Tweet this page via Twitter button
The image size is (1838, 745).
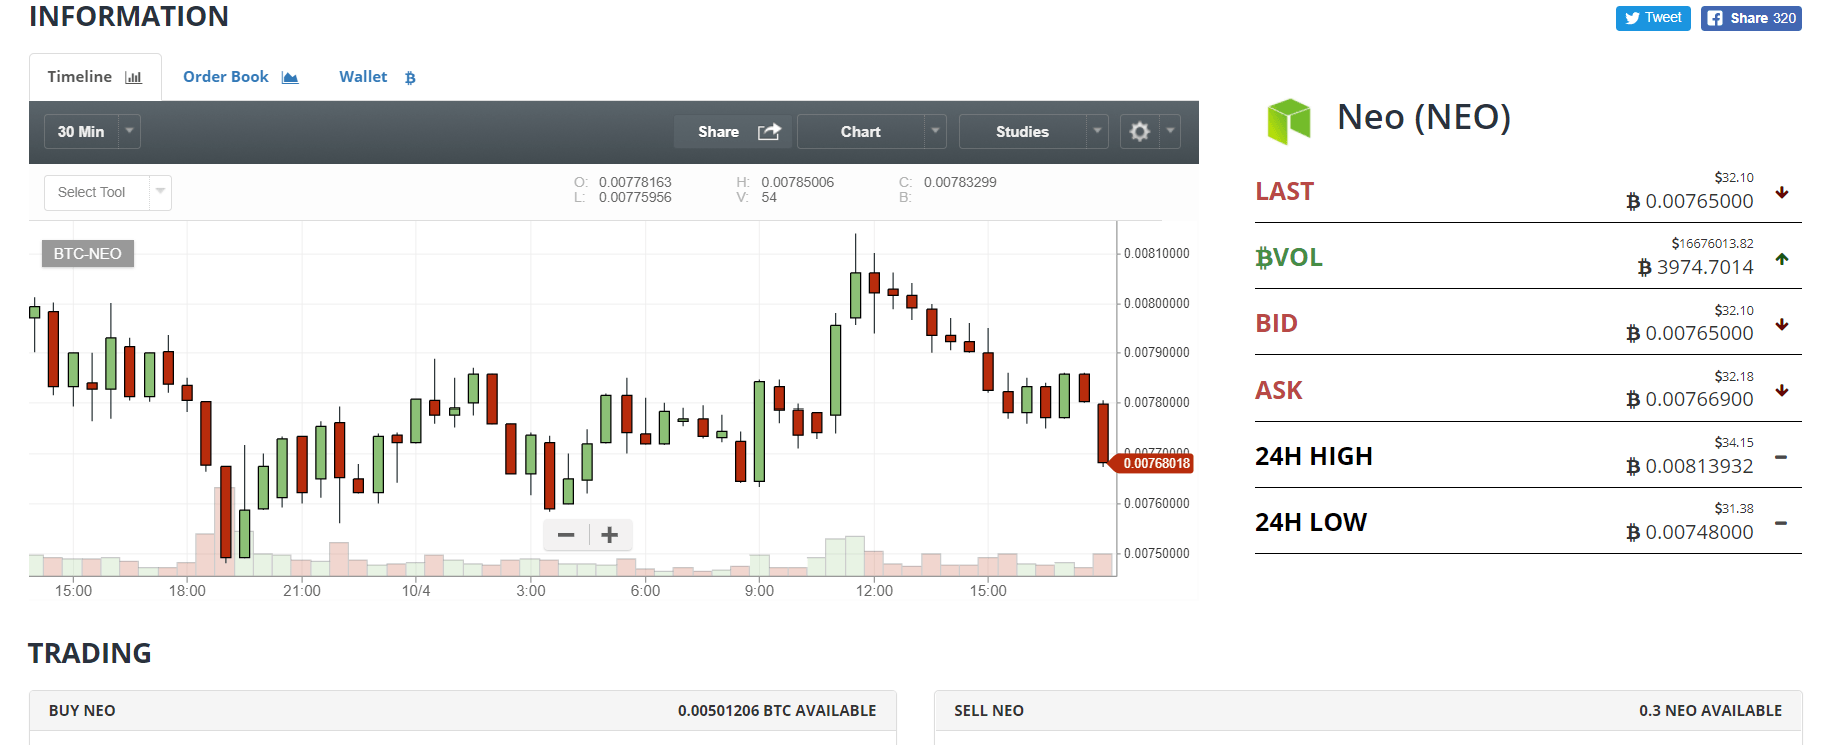(1653, 18)
